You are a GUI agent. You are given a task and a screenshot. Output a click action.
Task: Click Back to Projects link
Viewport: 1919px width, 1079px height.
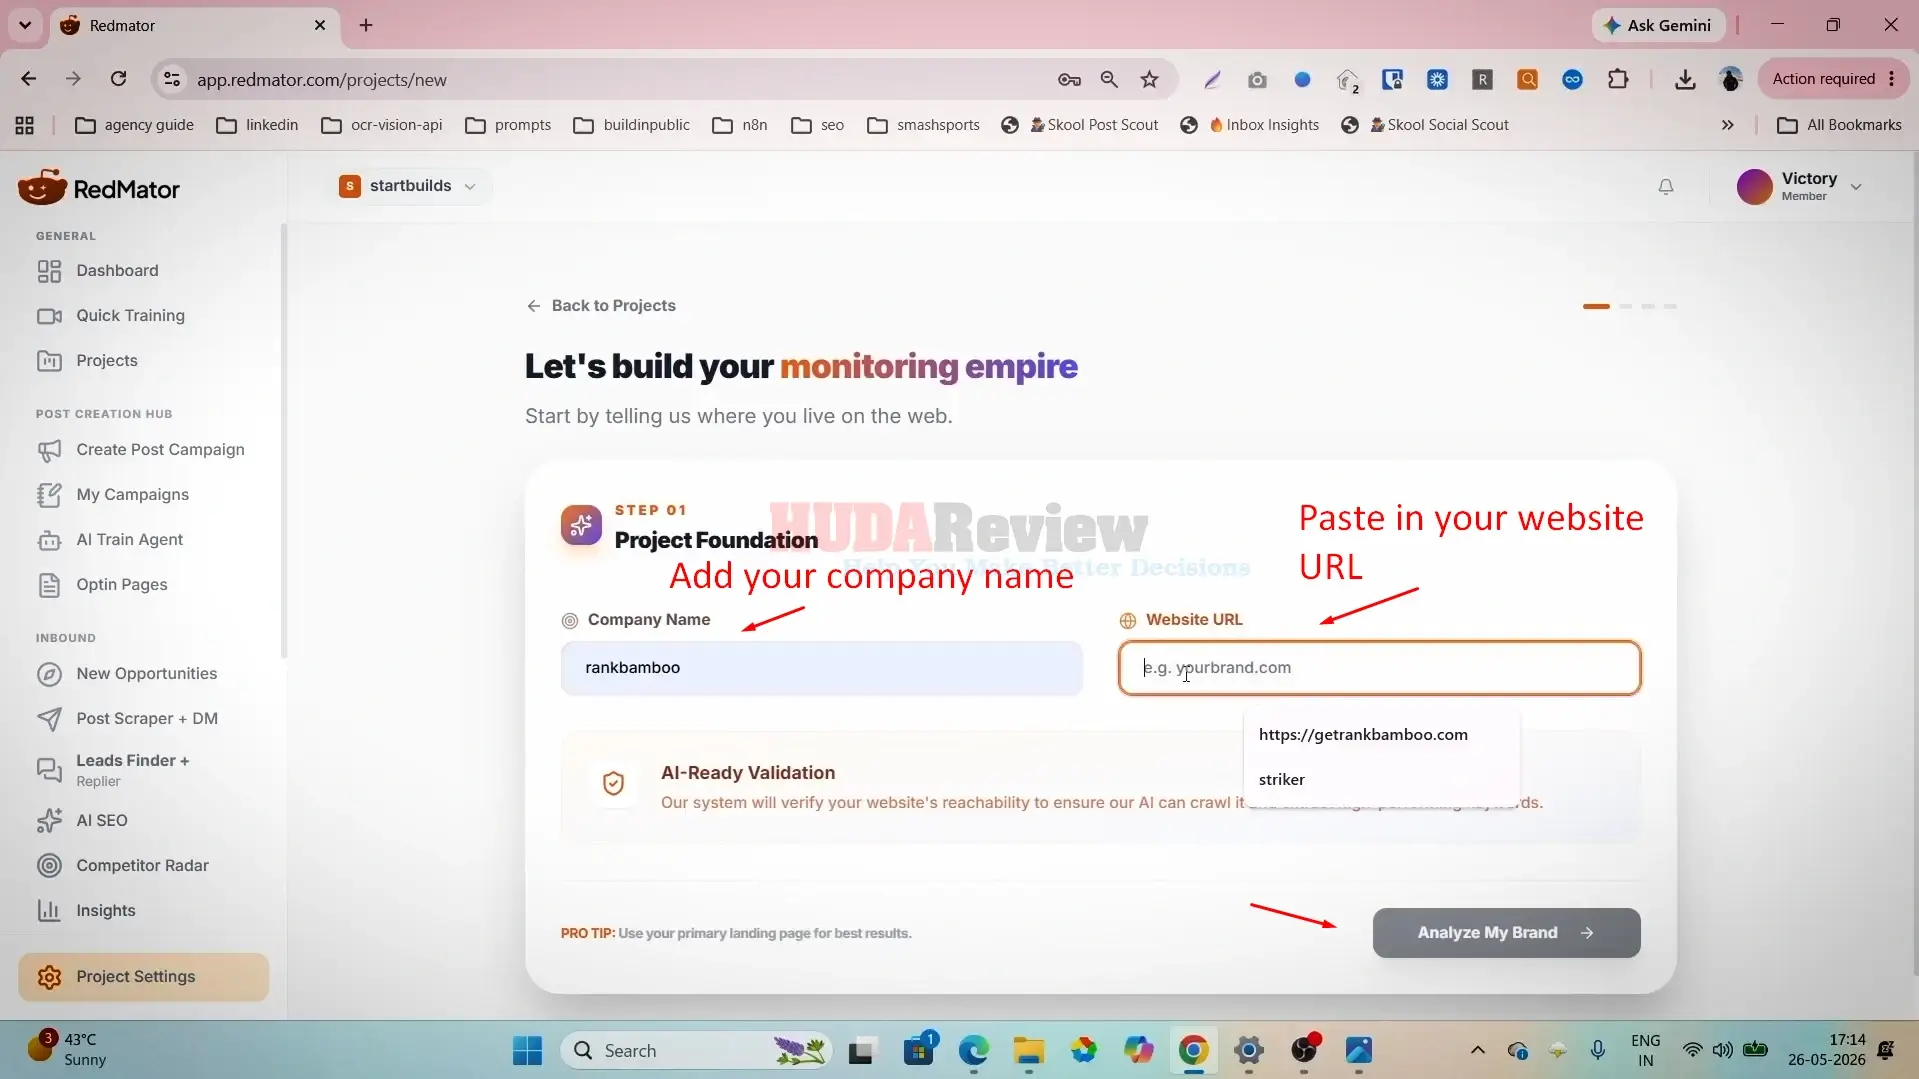[601, 305]
